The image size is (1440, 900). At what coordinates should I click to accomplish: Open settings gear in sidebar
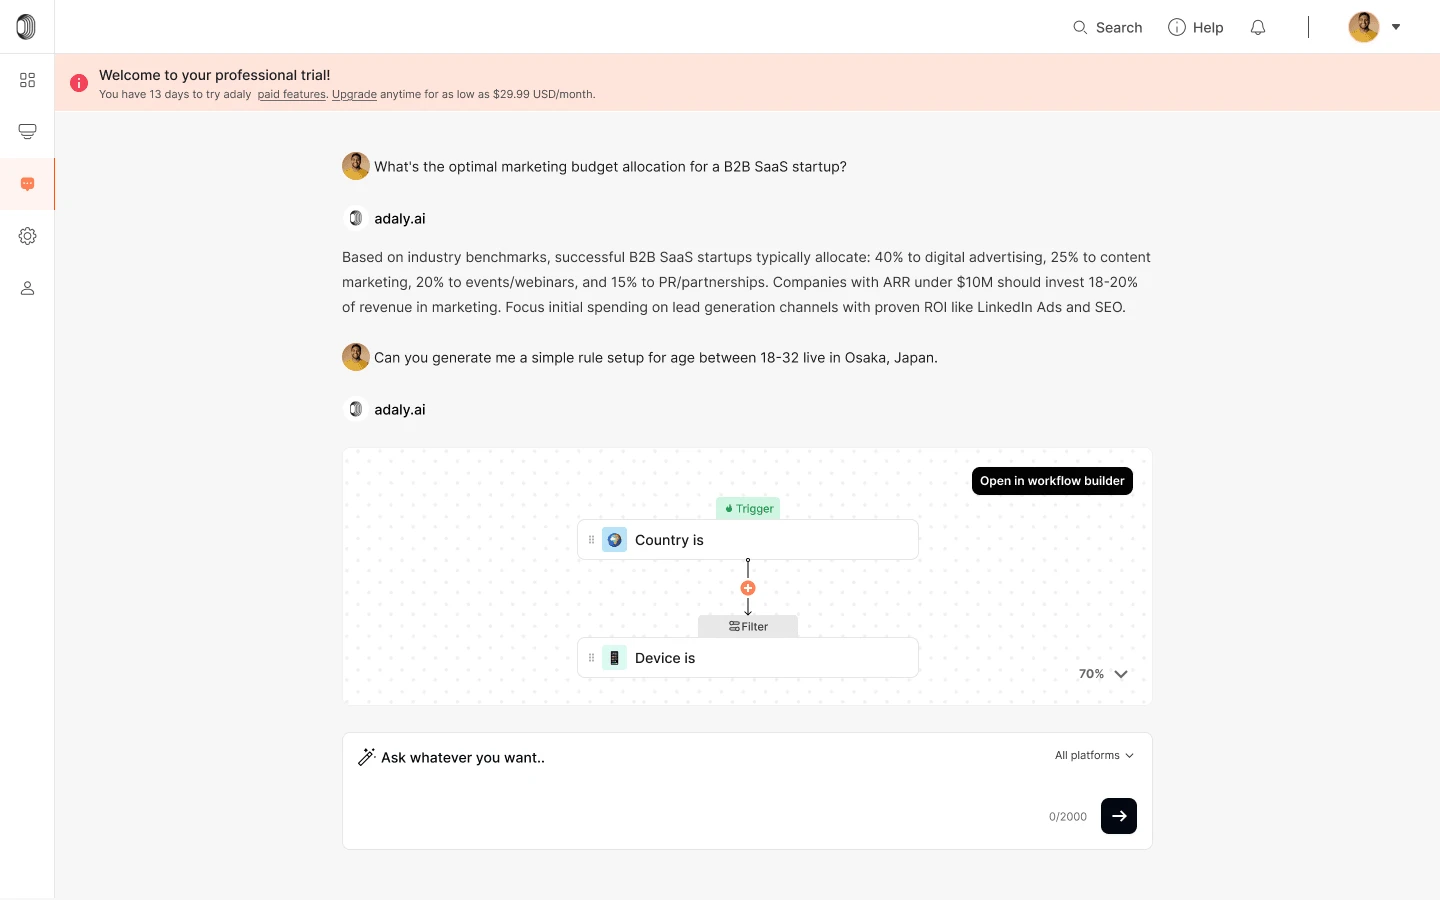point(27,236)
